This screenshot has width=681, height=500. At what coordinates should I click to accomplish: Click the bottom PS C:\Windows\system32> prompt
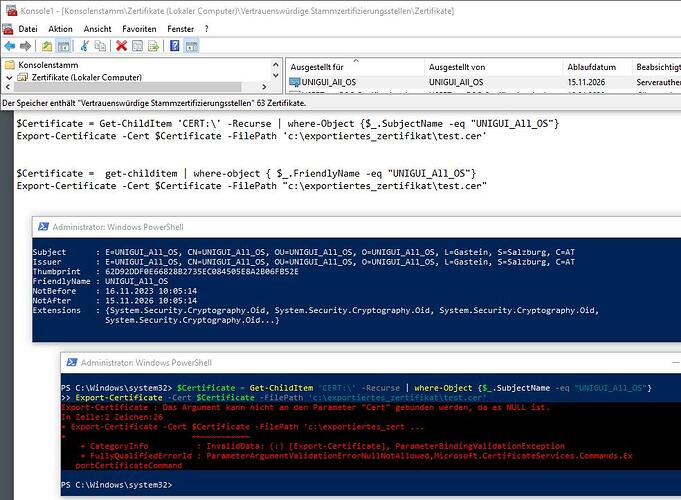[117, 484]
